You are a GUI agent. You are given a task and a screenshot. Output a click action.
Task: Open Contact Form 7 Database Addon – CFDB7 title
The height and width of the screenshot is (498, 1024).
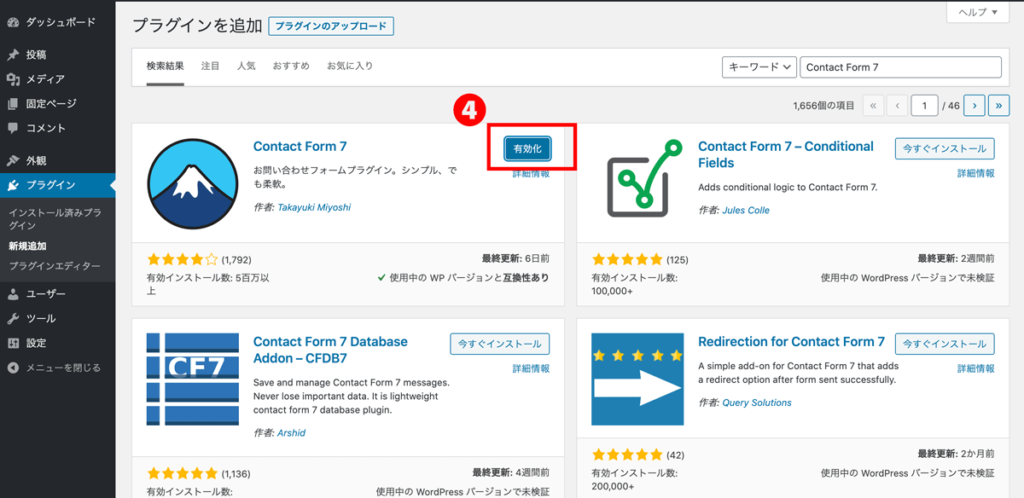coord(330,350)
